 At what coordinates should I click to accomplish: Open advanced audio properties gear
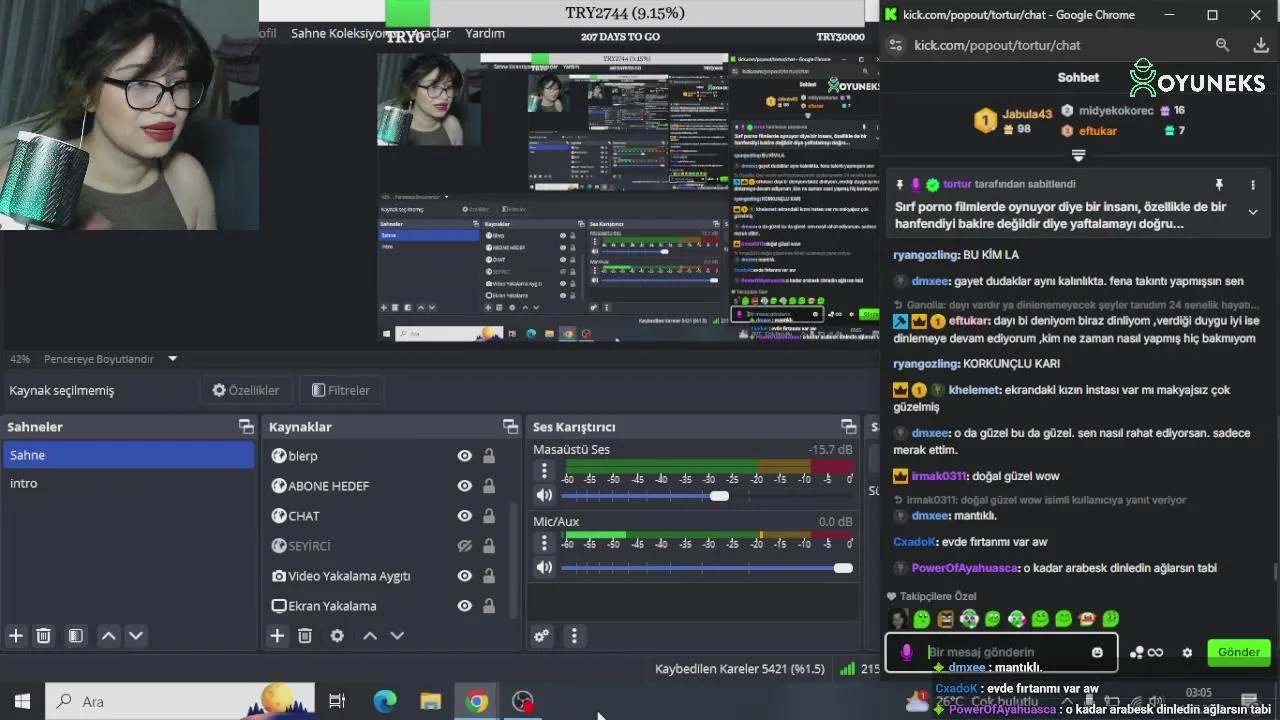click(541, 635)
